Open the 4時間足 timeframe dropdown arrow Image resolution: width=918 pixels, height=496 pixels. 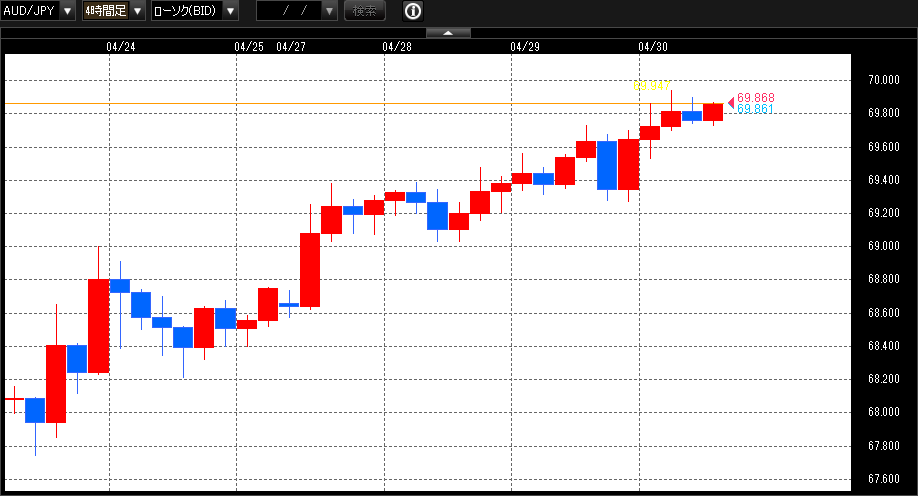click(x=137, y=11)
